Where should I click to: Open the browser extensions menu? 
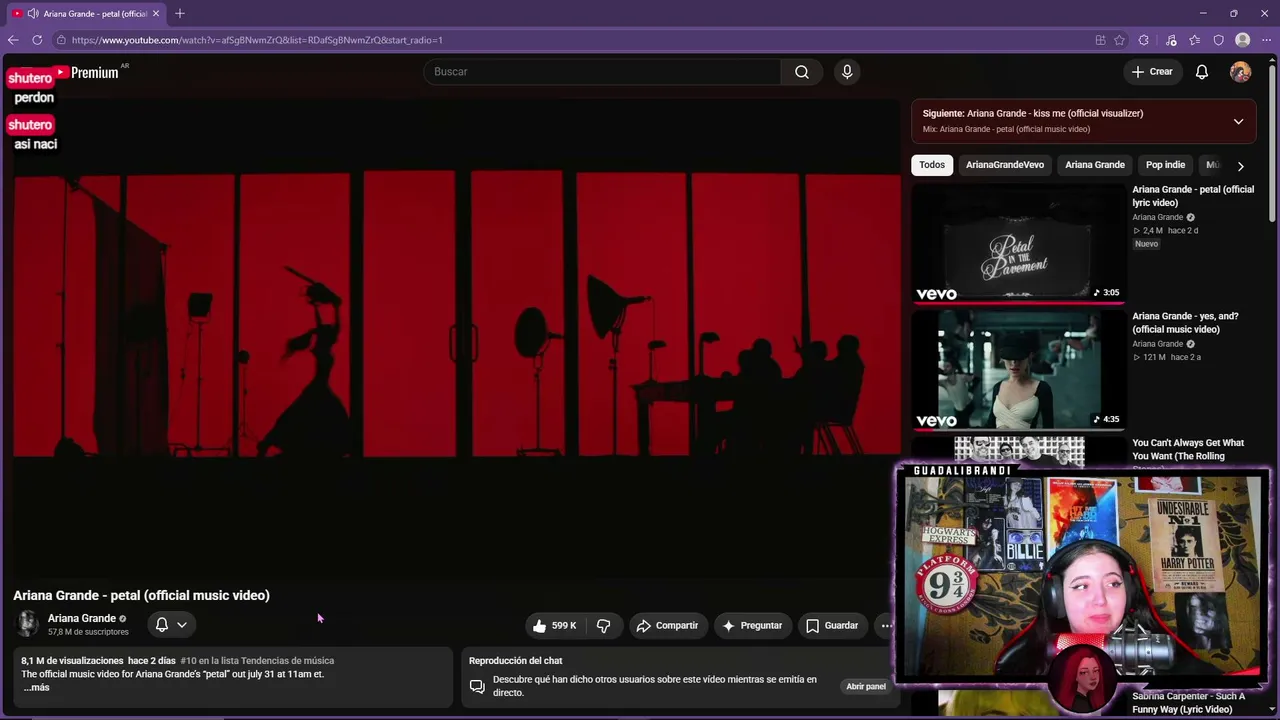1144,40
